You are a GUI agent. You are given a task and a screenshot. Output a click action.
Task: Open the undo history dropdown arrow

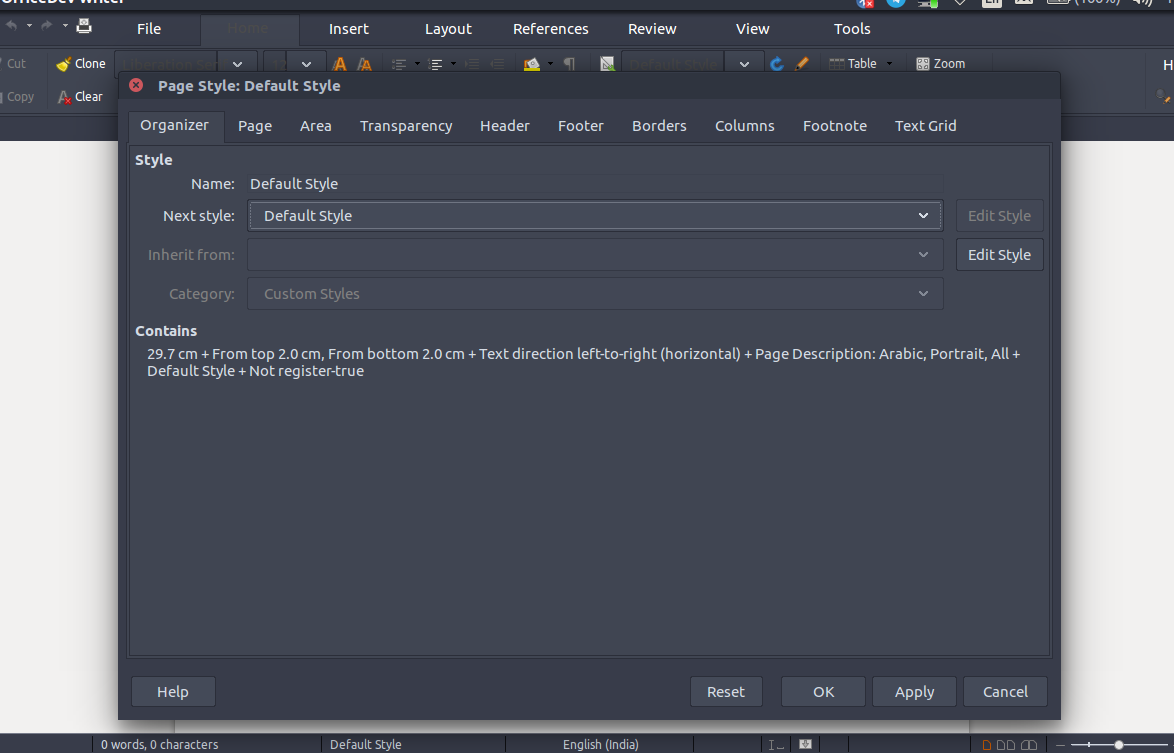pyautogui.click(x=29, y=25)
